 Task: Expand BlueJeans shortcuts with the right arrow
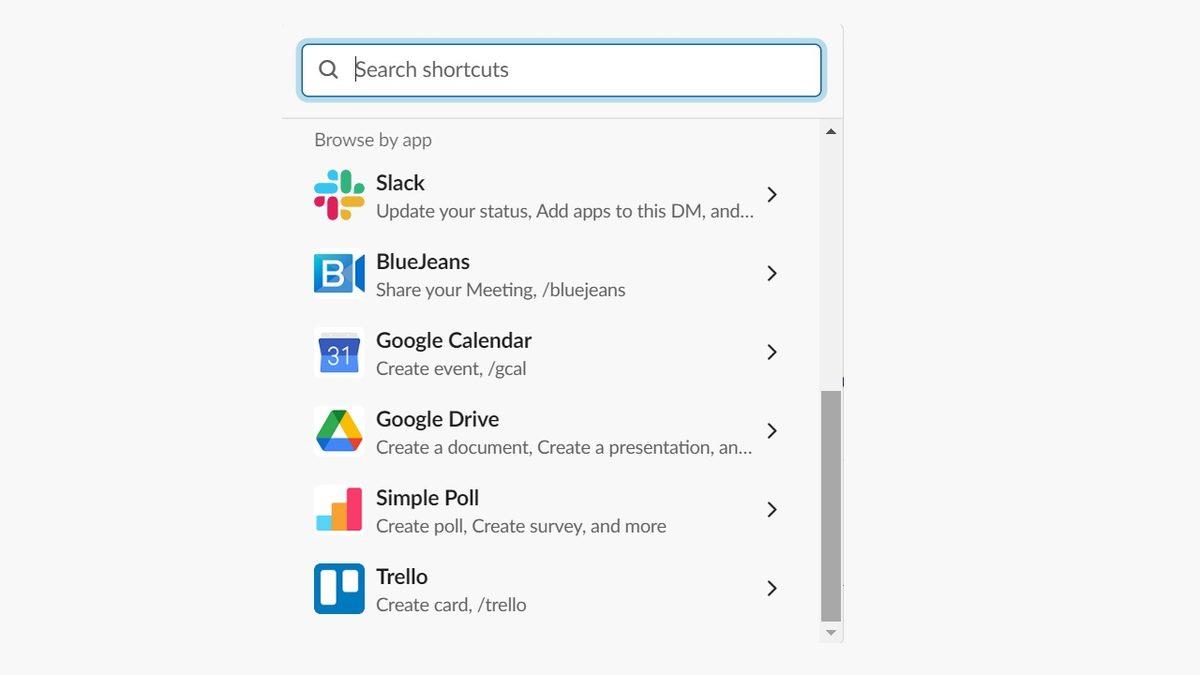coord(771,273)
